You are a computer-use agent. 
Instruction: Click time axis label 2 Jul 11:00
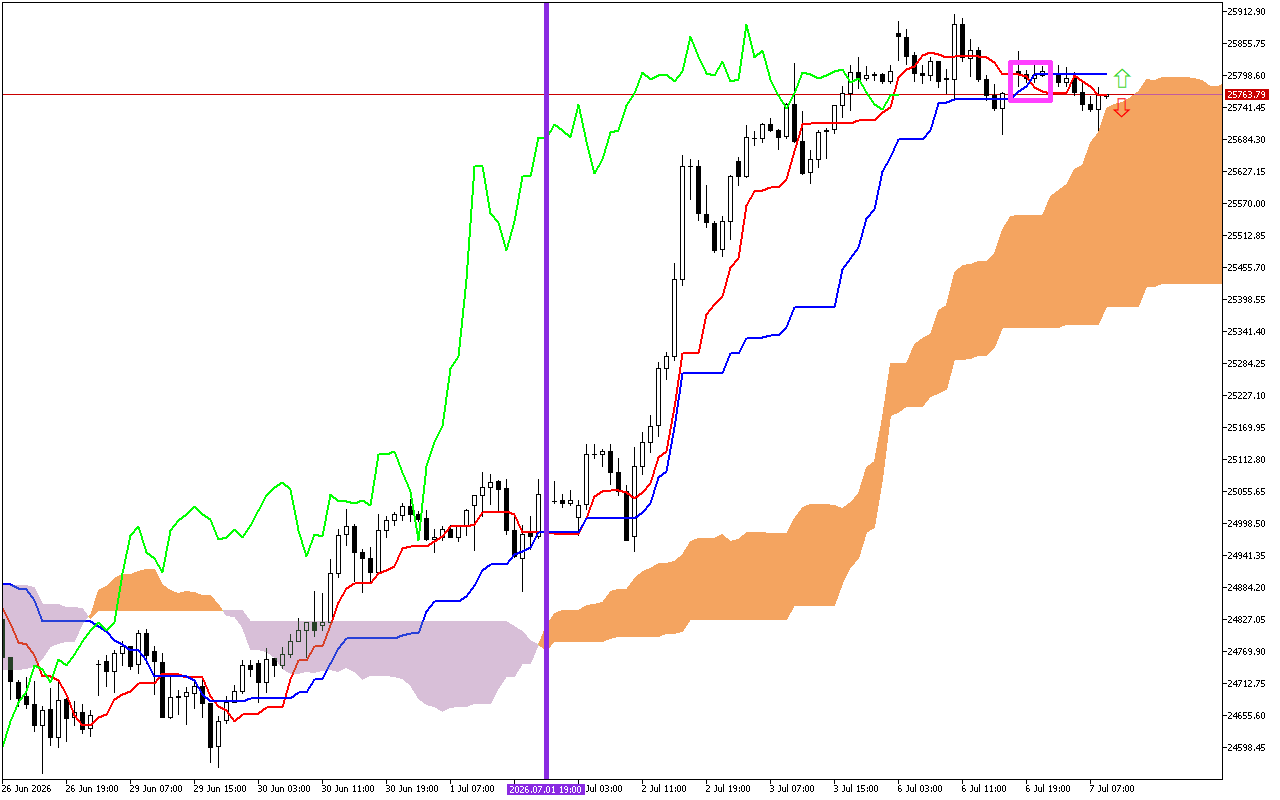tap(665, 789)
